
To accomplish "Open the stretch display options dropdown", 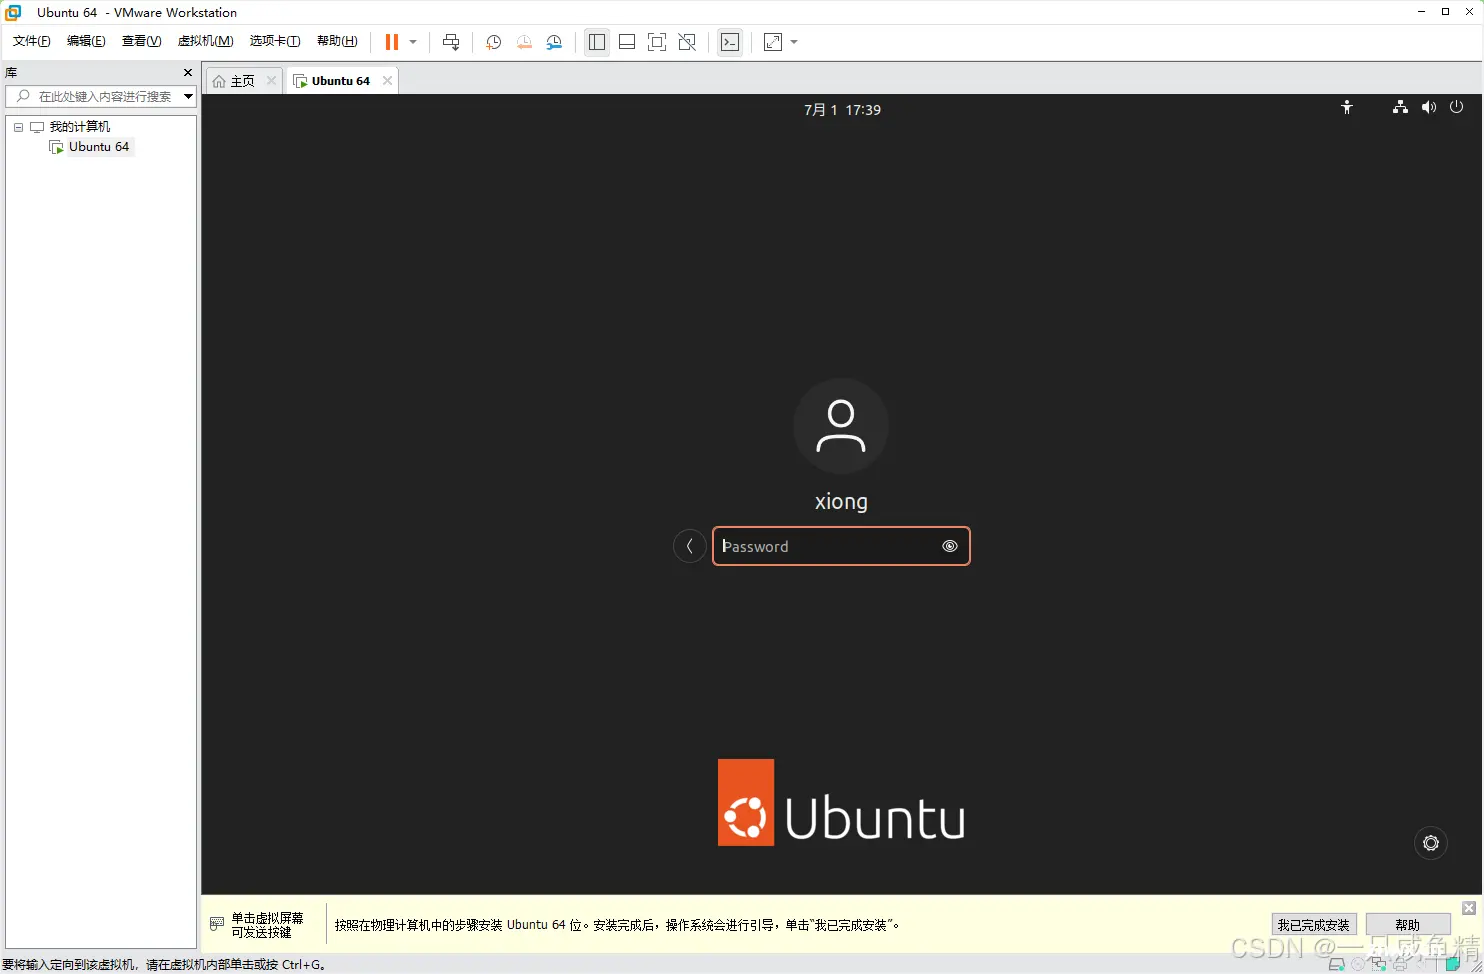I will [x=794, y=42].
